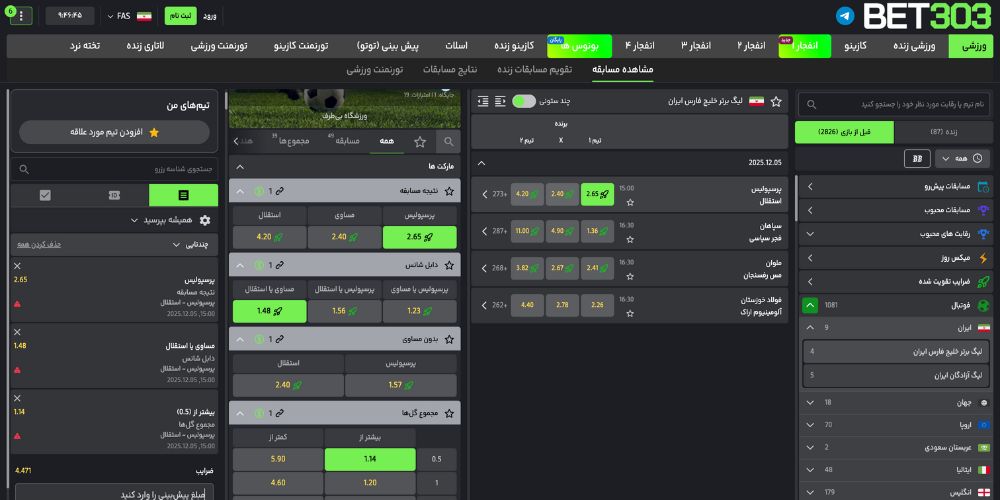Click the team search input field
This screenshot has width=1000, height=500.
pos(110,171)
